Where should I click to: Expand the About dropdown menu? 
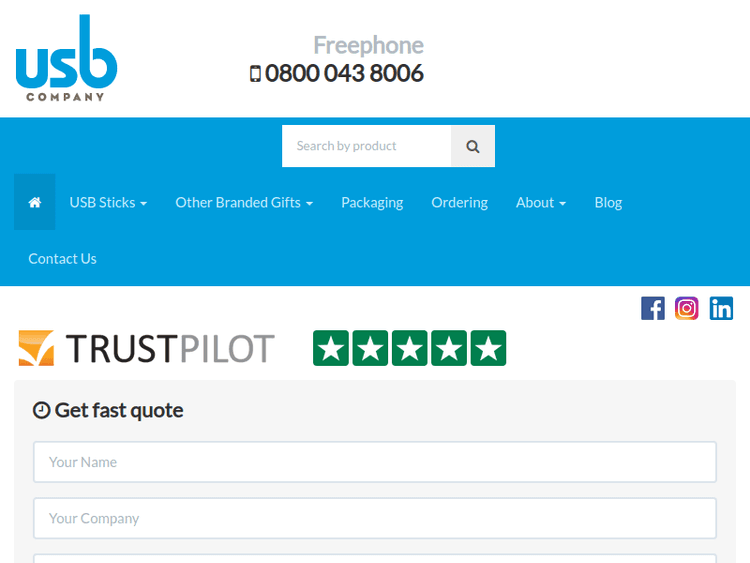pos(540,202)
